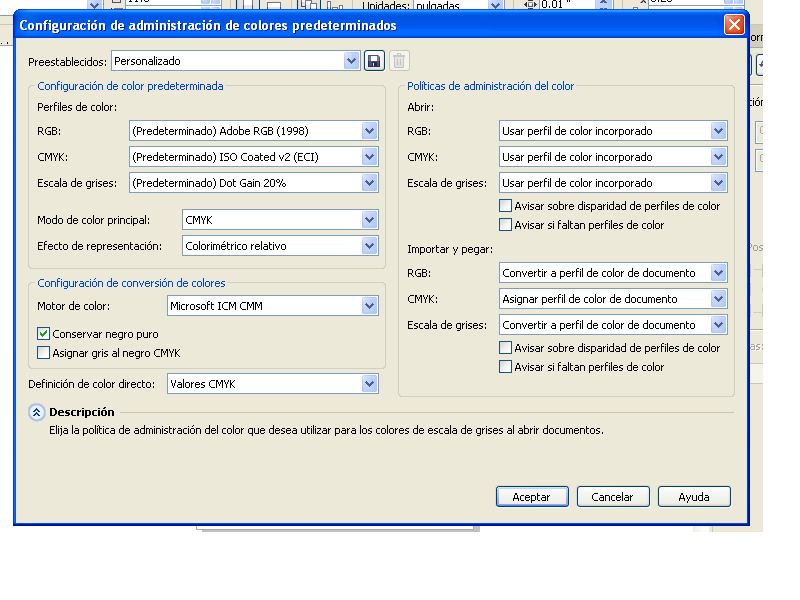Collapse the Descripción section arrow
The image size is (800, 600).
[x=36, y=412]
